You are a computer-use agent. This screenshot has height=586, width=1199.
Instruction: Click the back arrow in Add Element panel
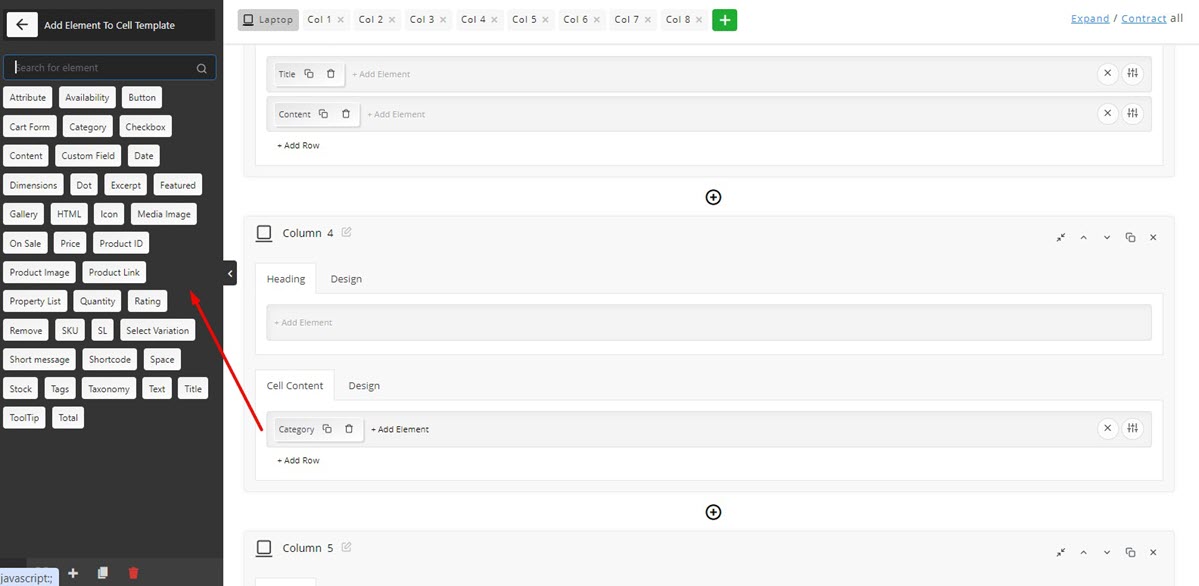[22, 24]
